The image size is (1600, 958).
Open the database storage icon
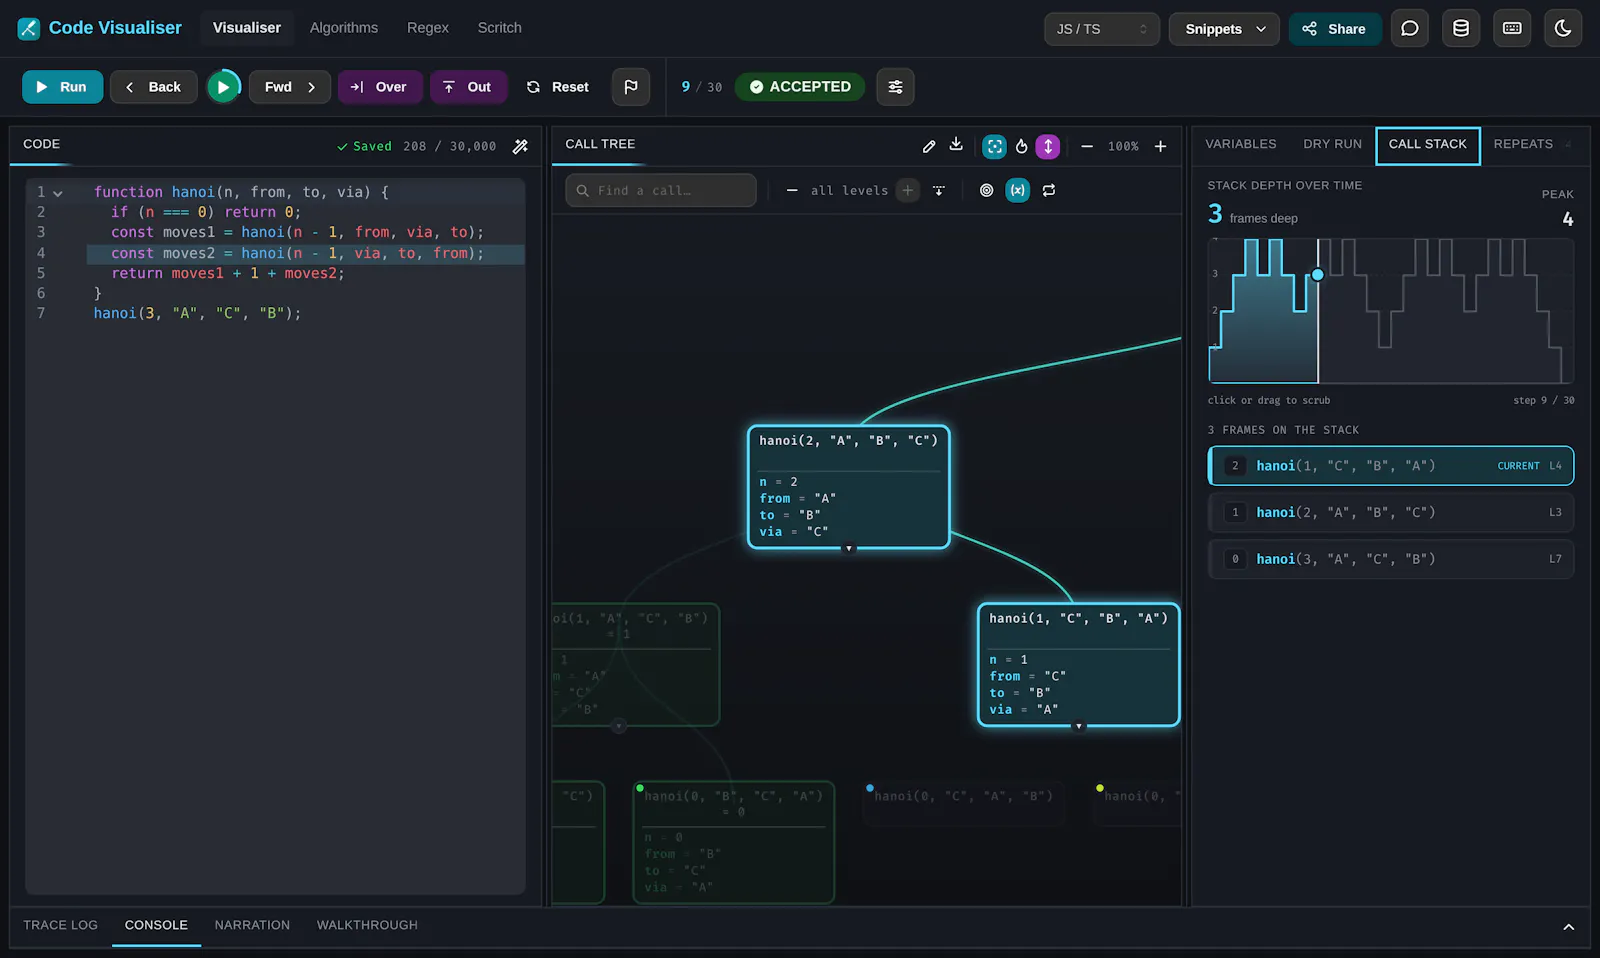(1461, 28)
